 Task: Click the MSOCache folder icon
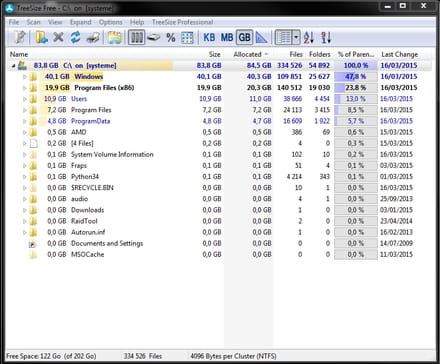click(x=33, y=255)
